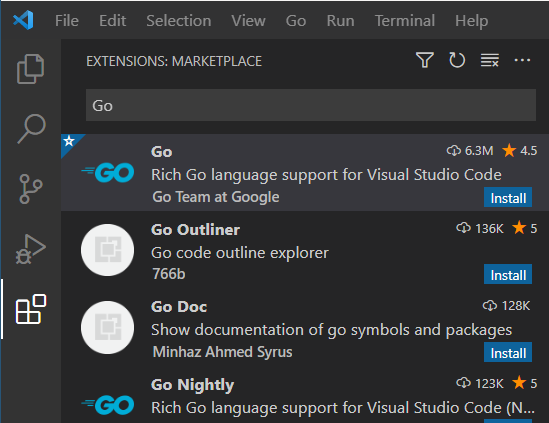Click 'Go code outline explorer' description
Viewport: 549px width, 423px height.
[x=240, y=253]
